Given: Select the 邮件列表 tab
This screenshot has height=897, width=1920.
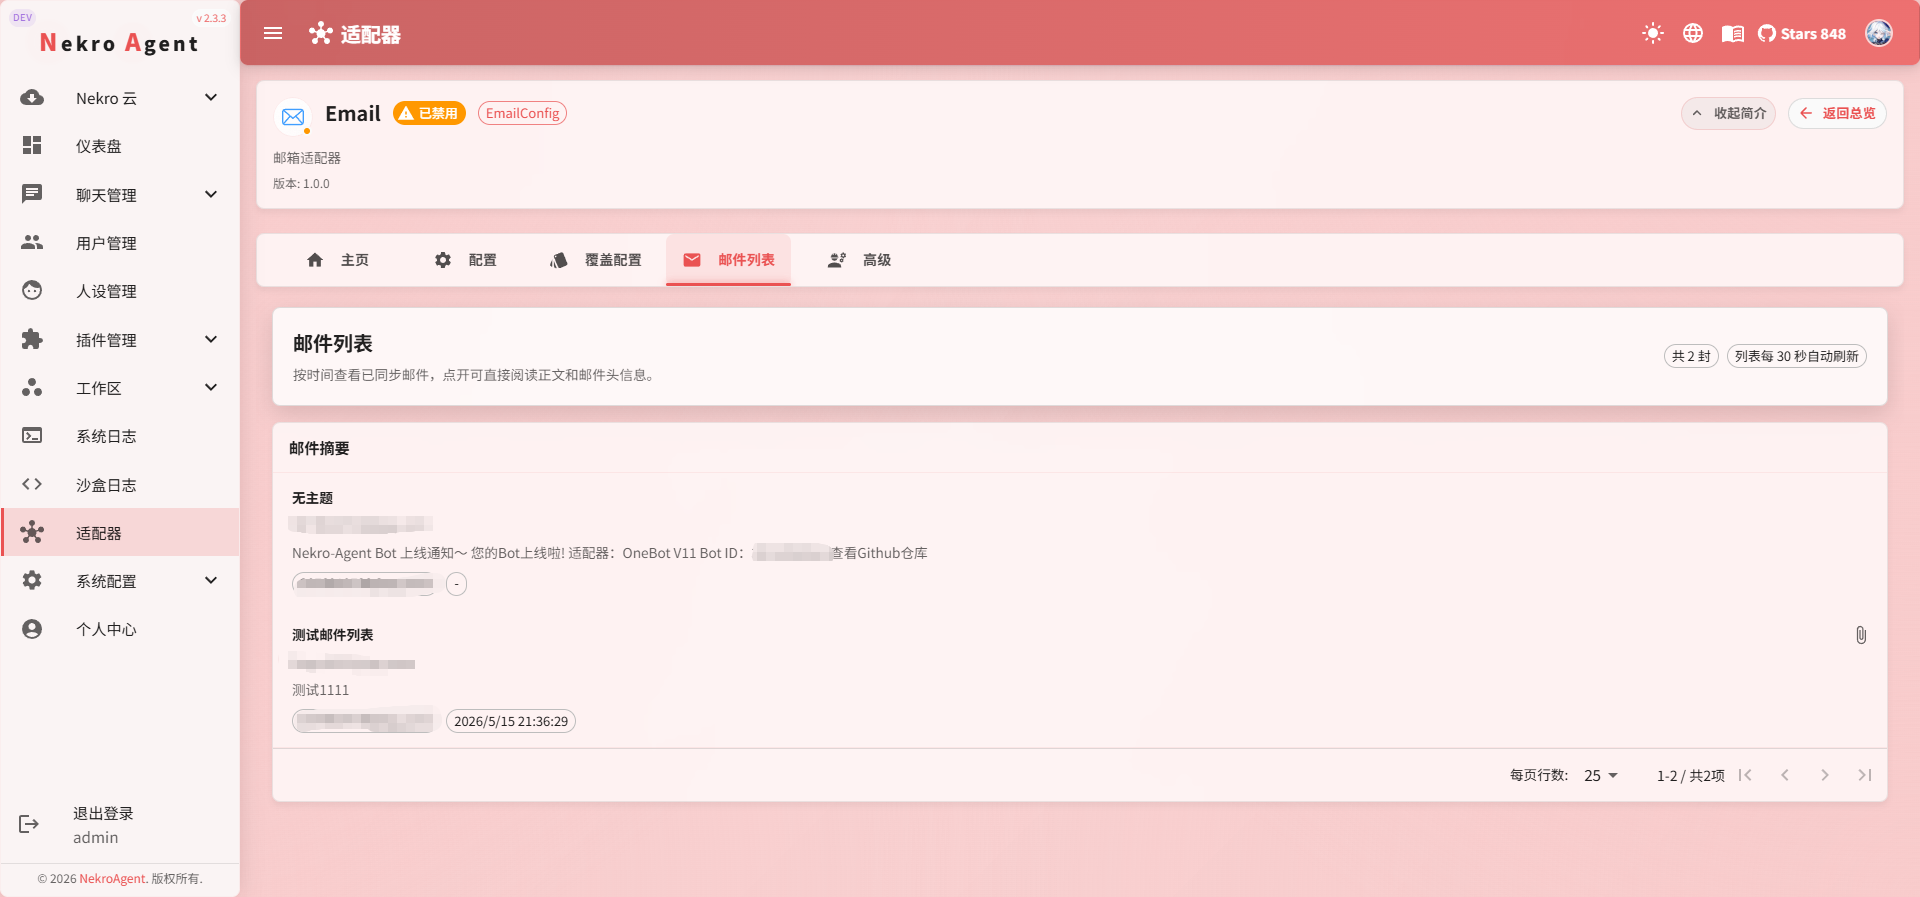Looking at the screenshot, I should [728, 260].
